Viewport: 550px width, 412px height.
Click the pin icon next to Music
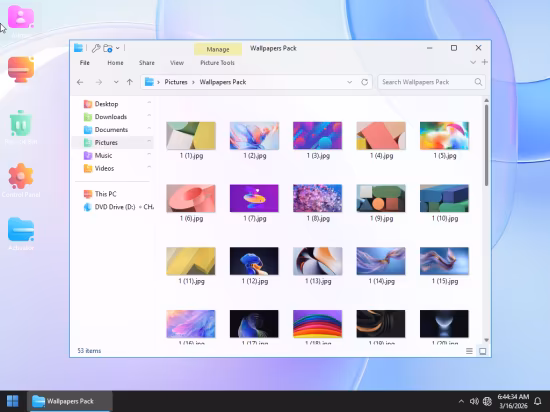tap(149, 154)
